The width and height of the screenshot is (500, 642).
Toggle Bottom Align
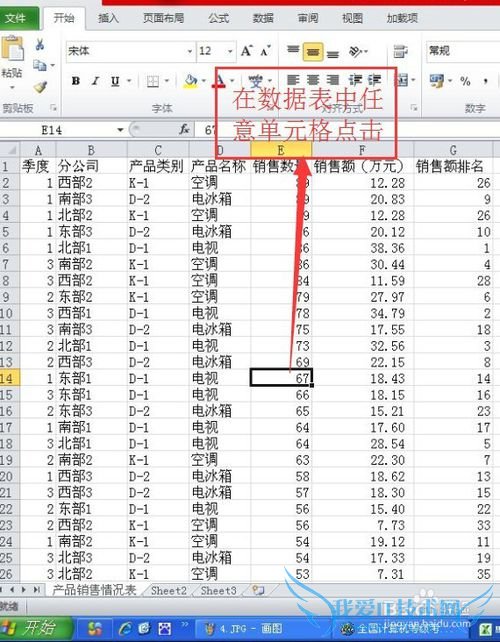coord(333,52)
